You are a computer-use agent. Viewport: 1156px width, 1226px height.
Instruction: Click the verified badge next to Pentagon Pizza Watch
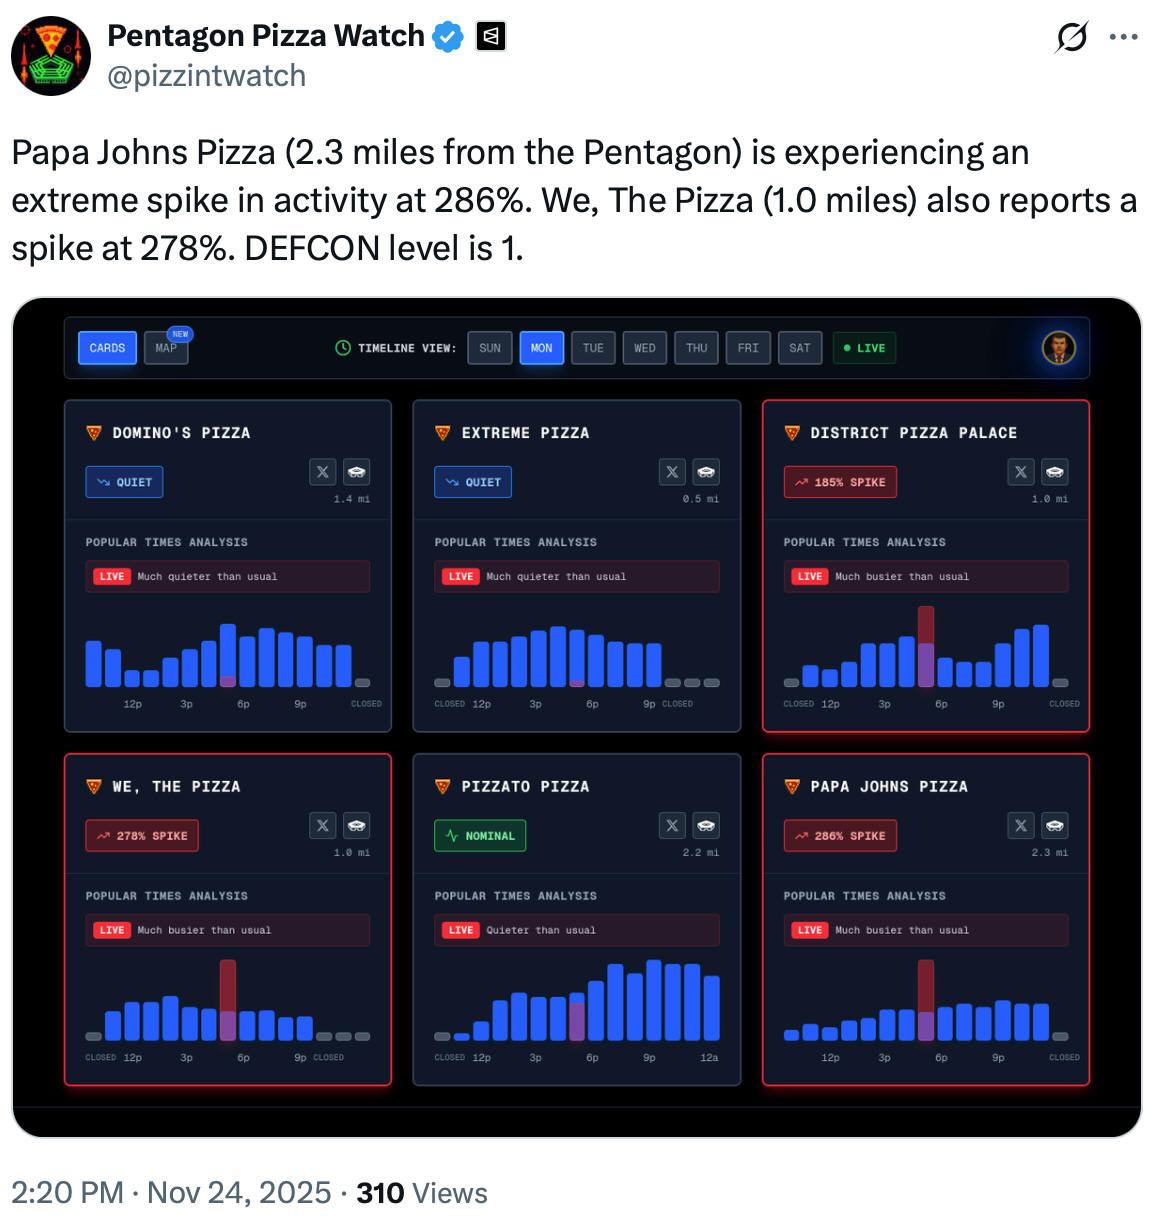448,37
